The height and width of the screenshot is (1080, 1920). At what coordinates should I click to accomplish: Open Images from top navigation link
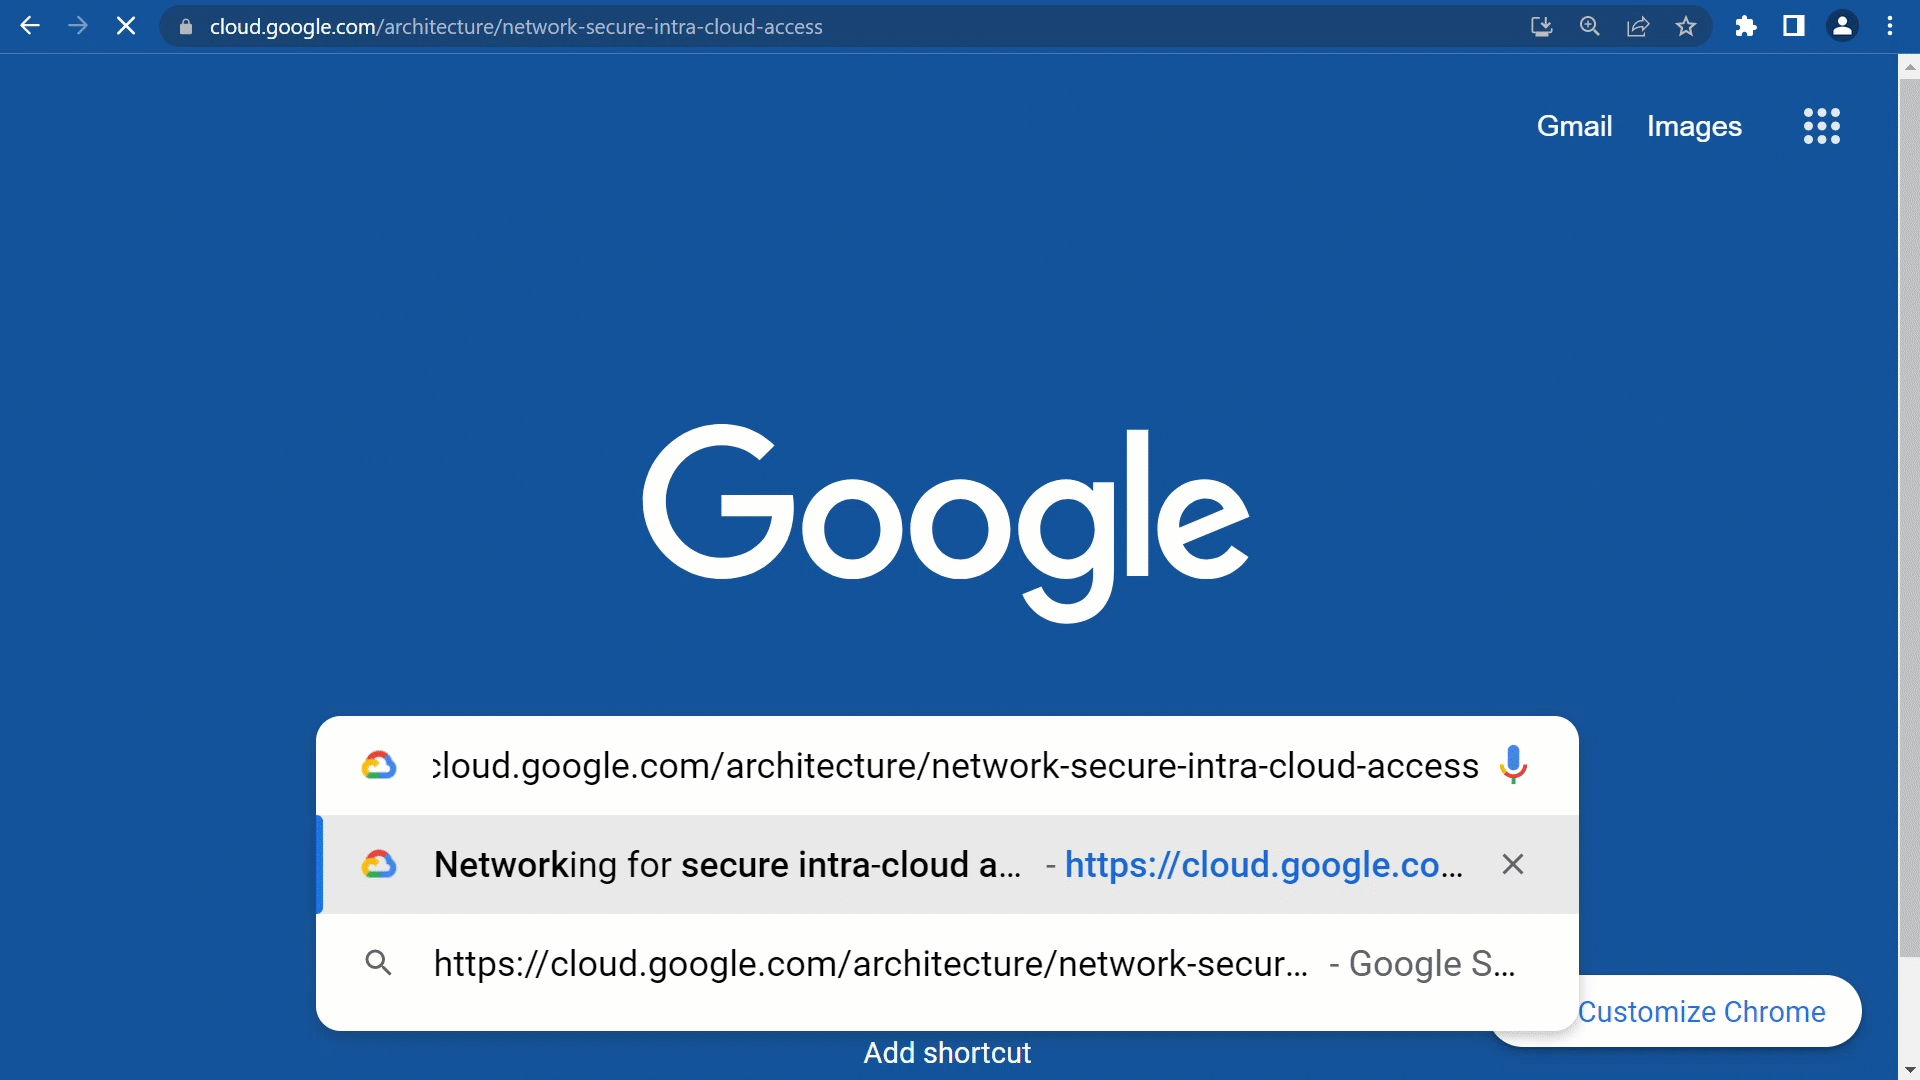pos(1695,127)
